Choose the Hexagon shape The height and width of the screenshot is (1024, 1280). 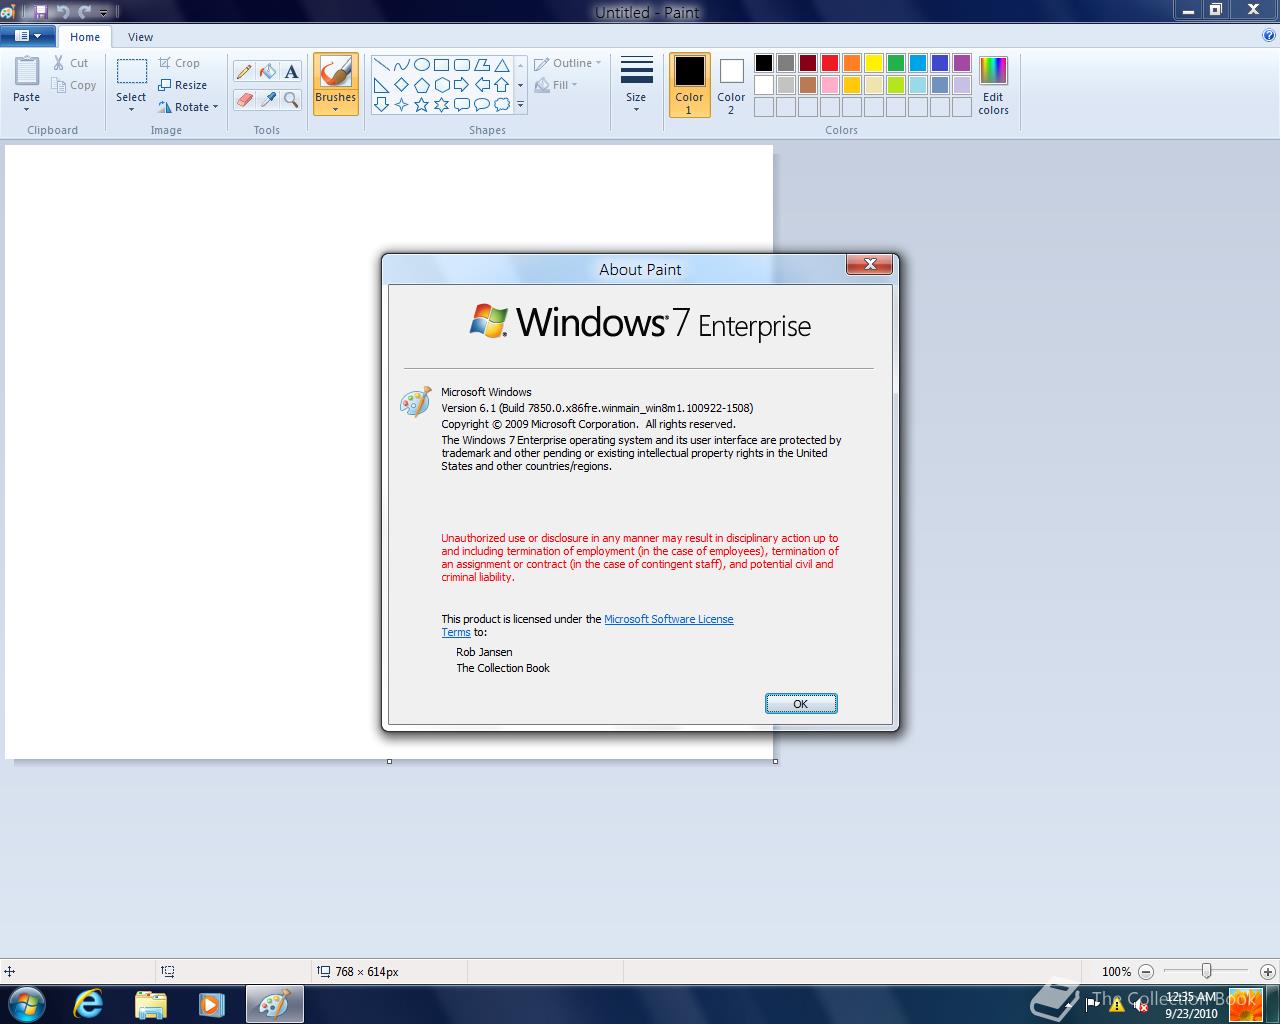coord(442,85)
